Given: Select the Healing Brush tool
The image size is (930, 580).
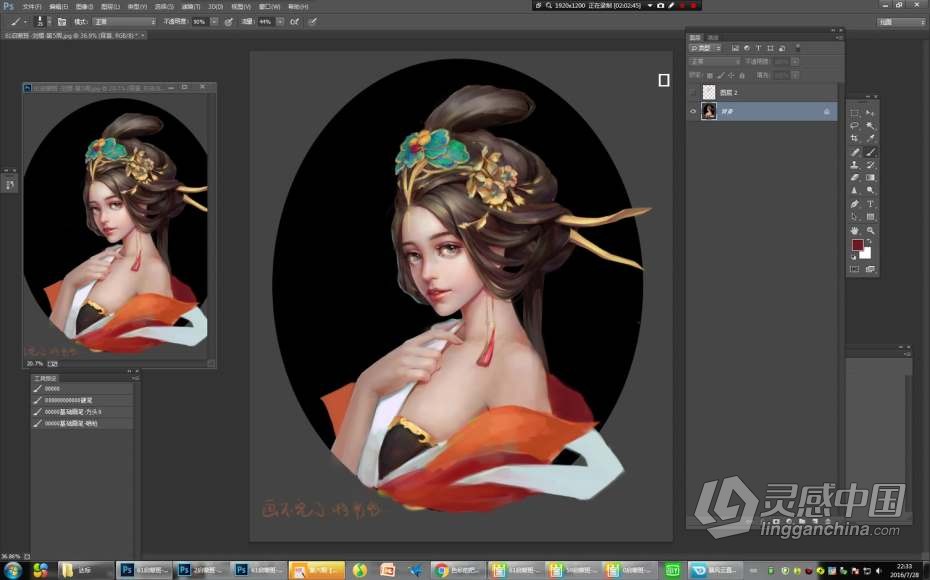Looking at the screenshot, I should (x=854, y=152).
